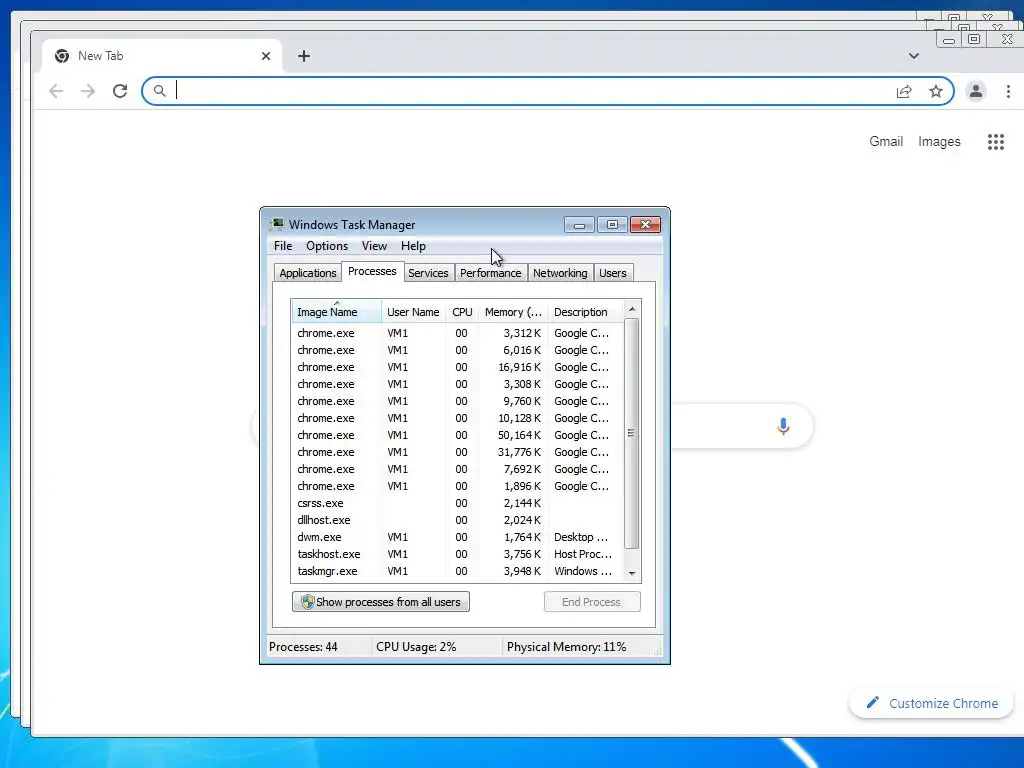Click the Task Manager title bar icon
The height and width of the screenshot is (768, 1024).
click(x=277, y=225)
